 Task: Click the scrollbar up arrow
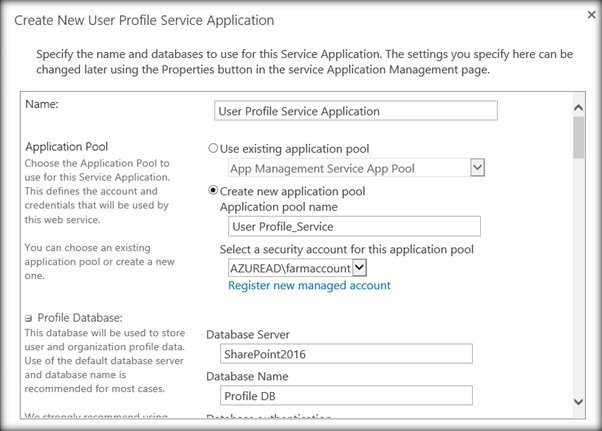(577, 106)
